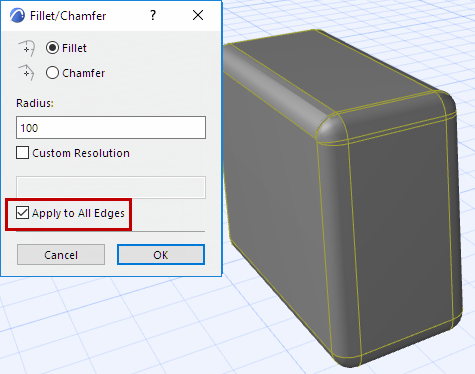Click the Chamfer option label text
Viewport: 475px width, 374px height.
pos(84,73)
